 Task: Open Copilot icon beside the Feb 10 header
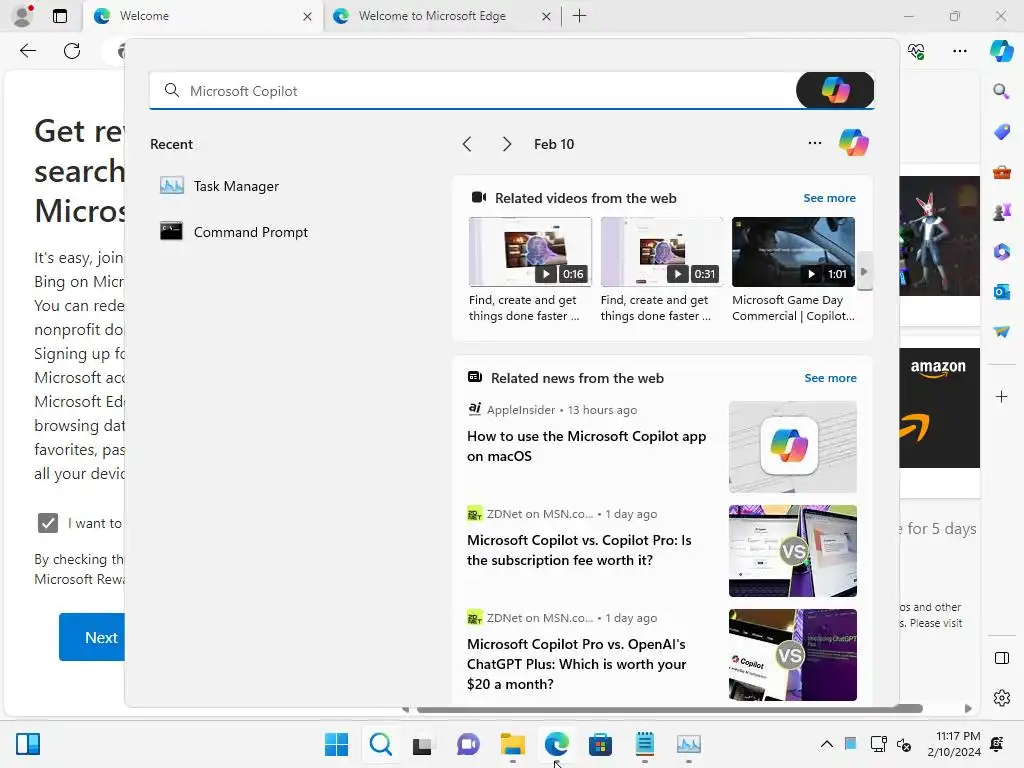click(x=854, y=142)
